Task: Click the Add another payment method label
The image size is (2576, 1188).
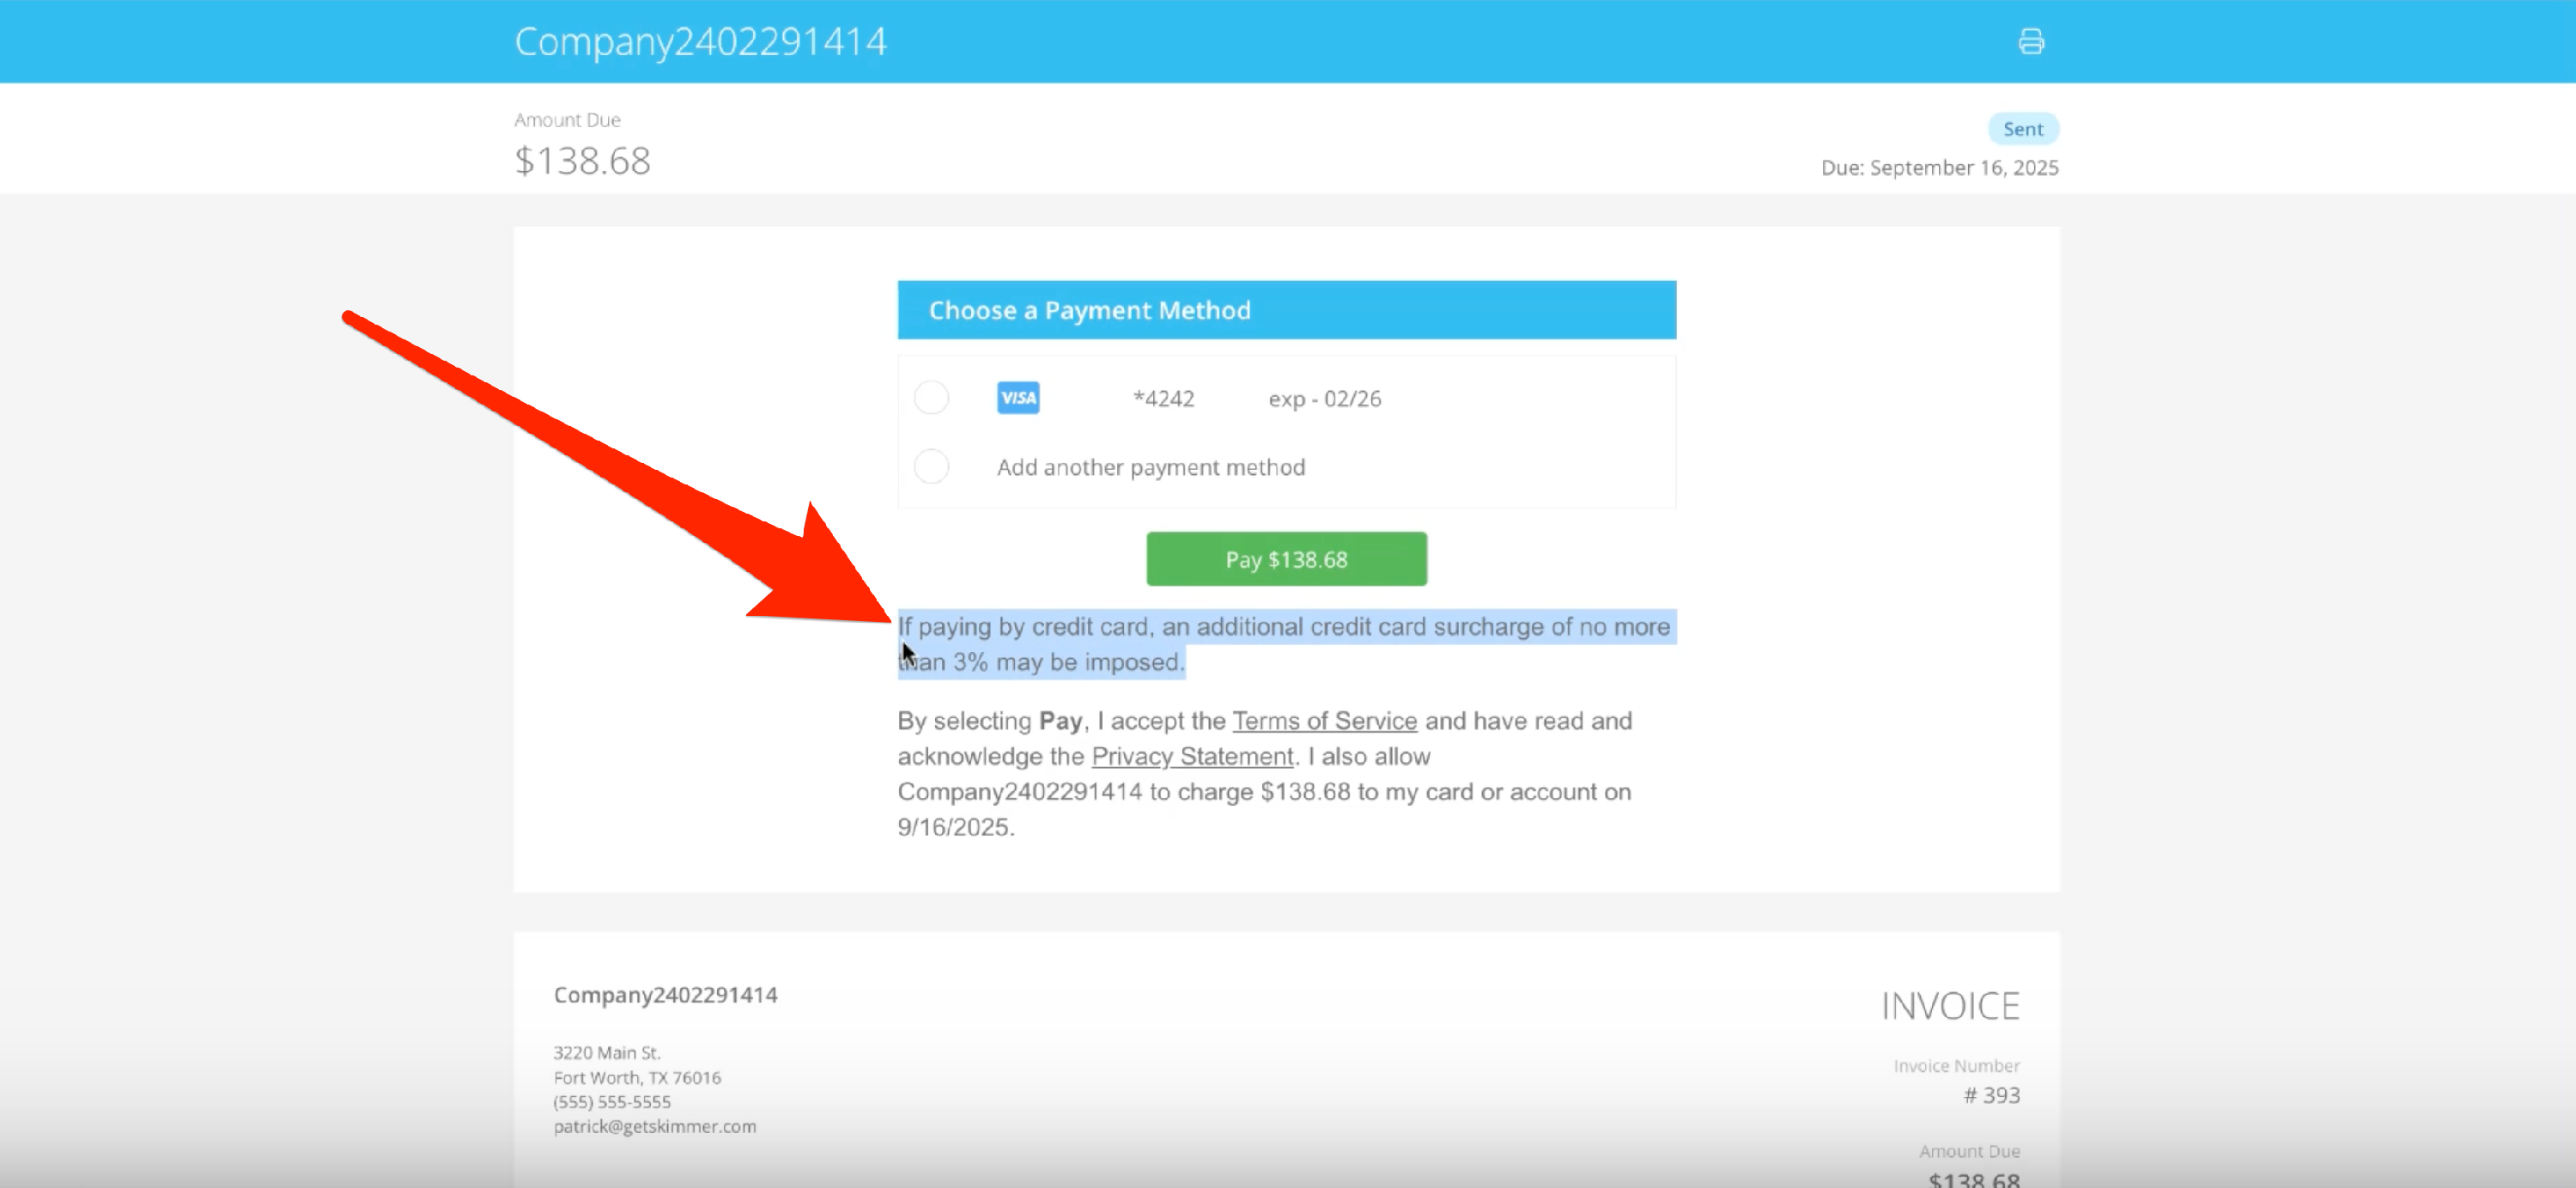Action: 1150,467
